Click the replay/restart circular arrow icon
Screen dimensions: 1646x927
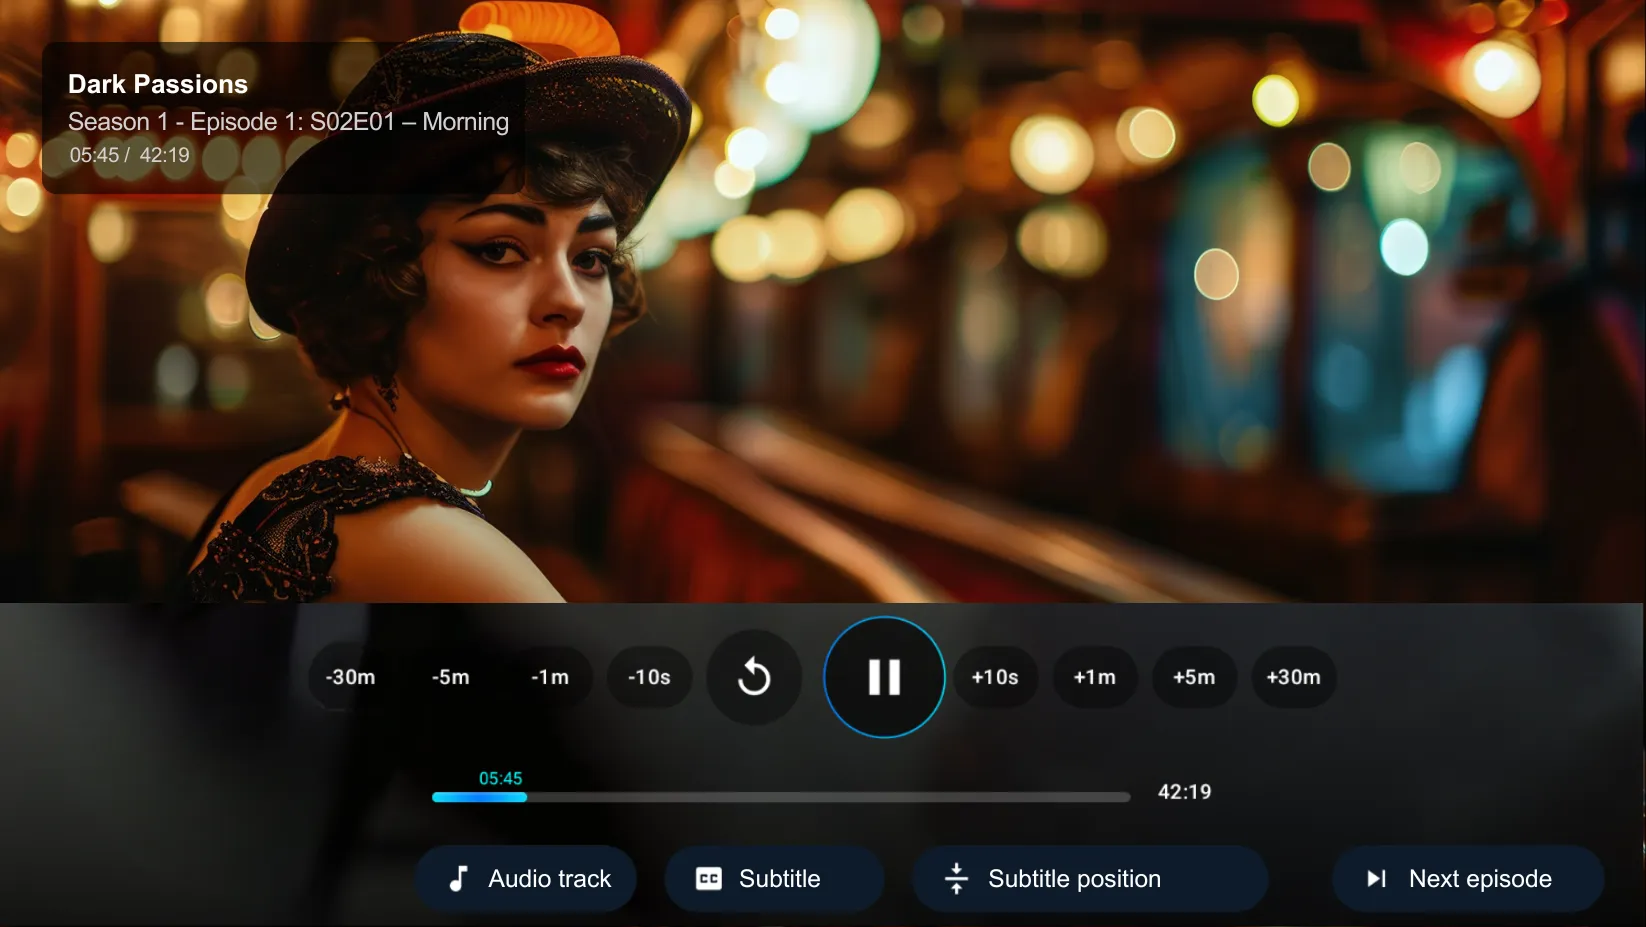[754, 677]
